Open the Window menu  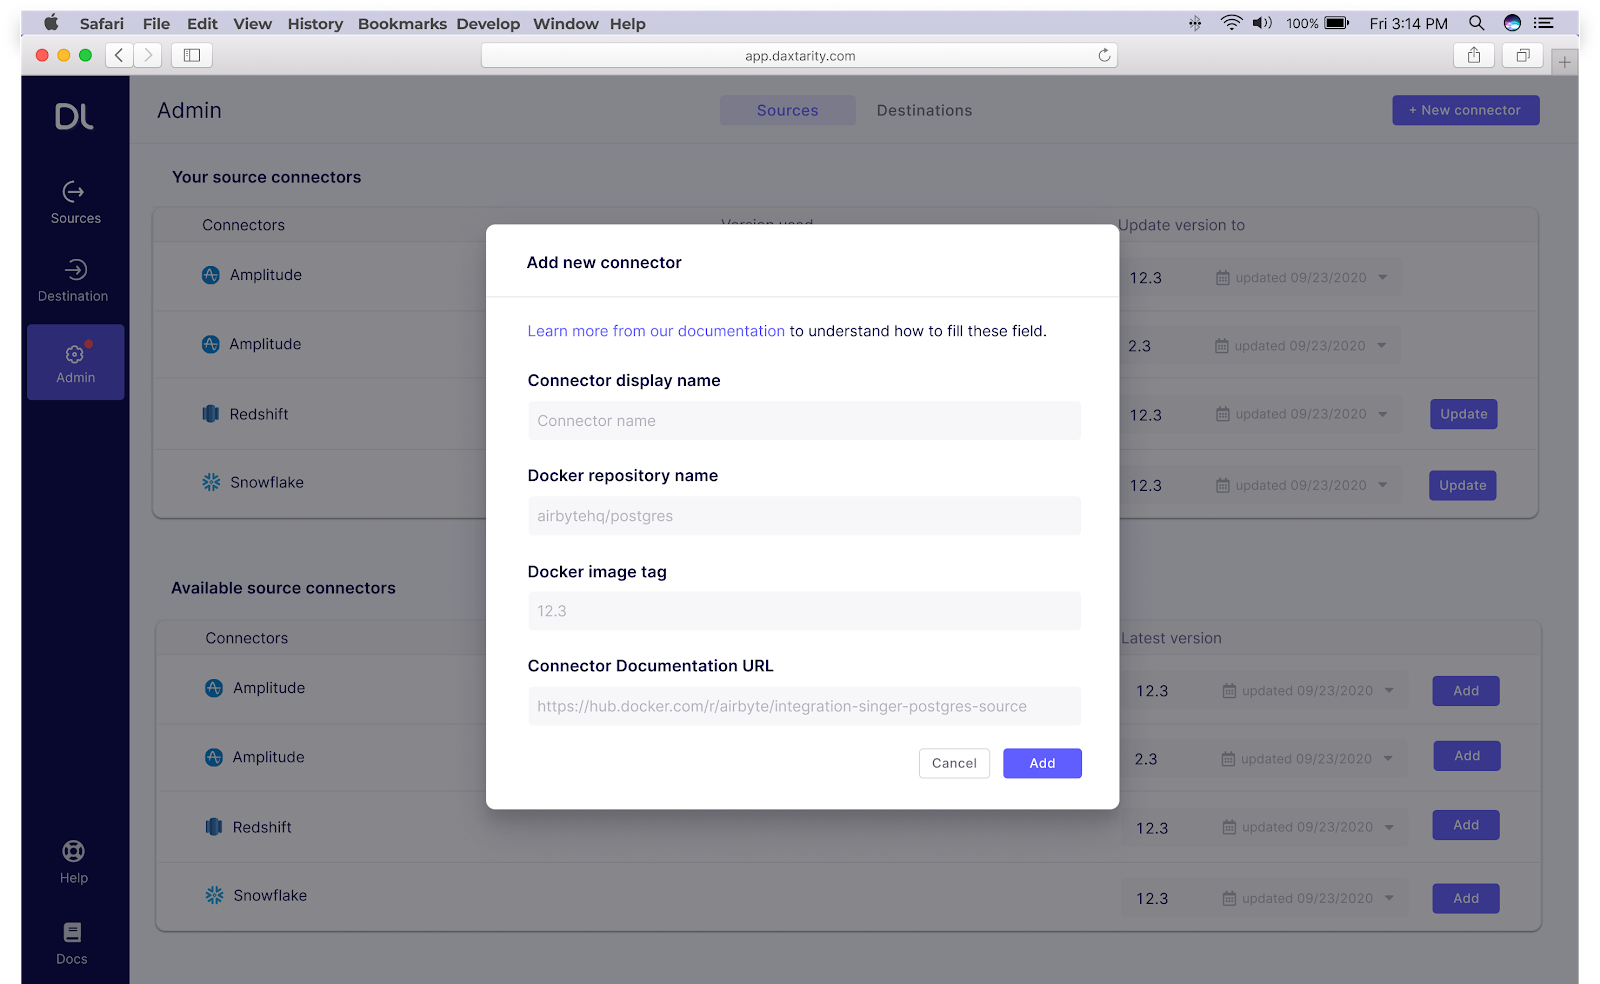[x=565, y=23]
